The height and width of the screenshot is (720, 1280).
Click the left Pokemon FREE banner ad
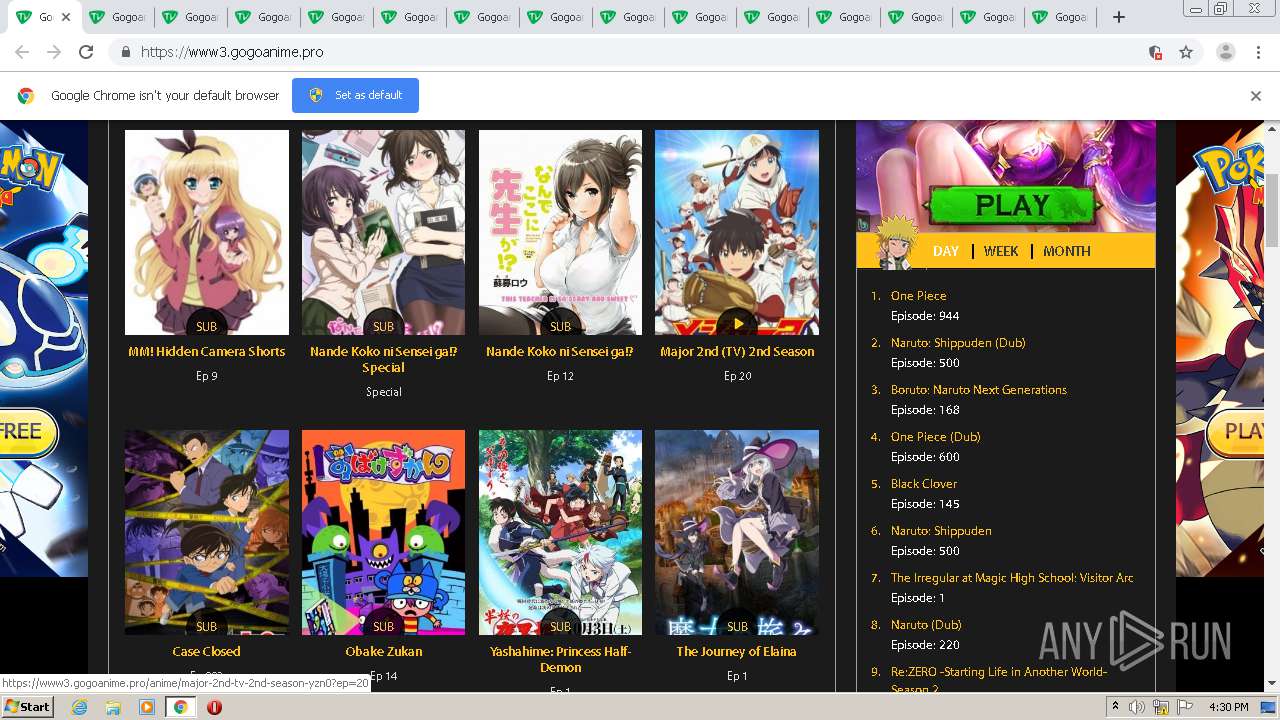pos(44,349)
